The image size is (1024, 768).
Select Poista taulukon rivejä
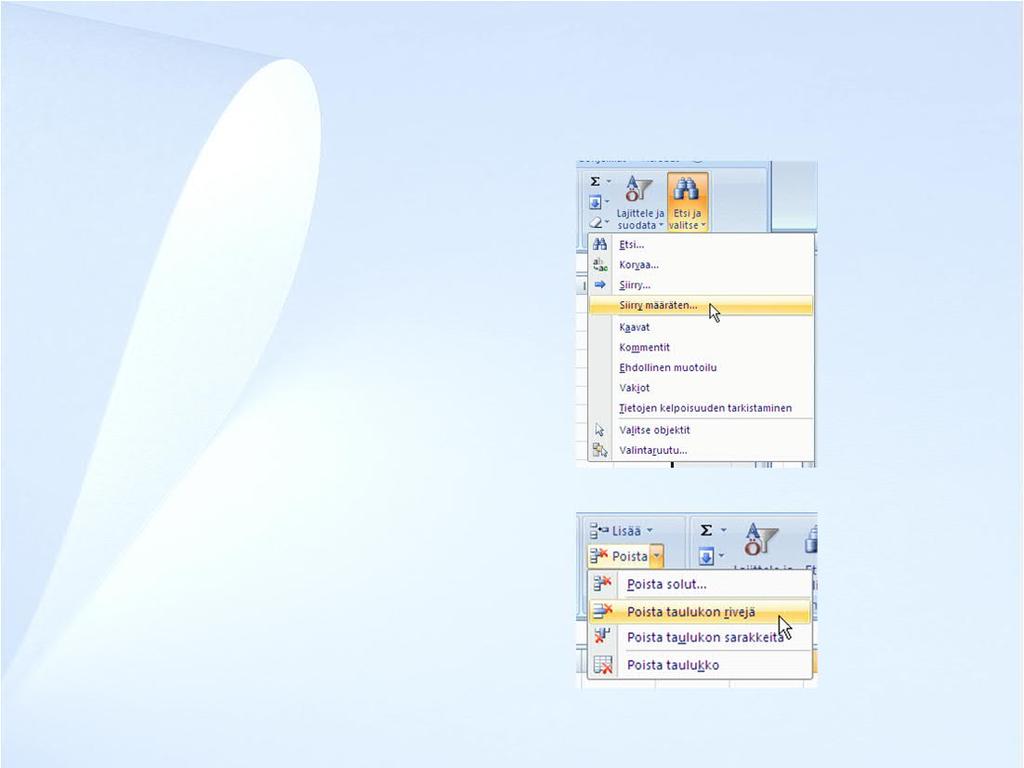pos(700,612)
